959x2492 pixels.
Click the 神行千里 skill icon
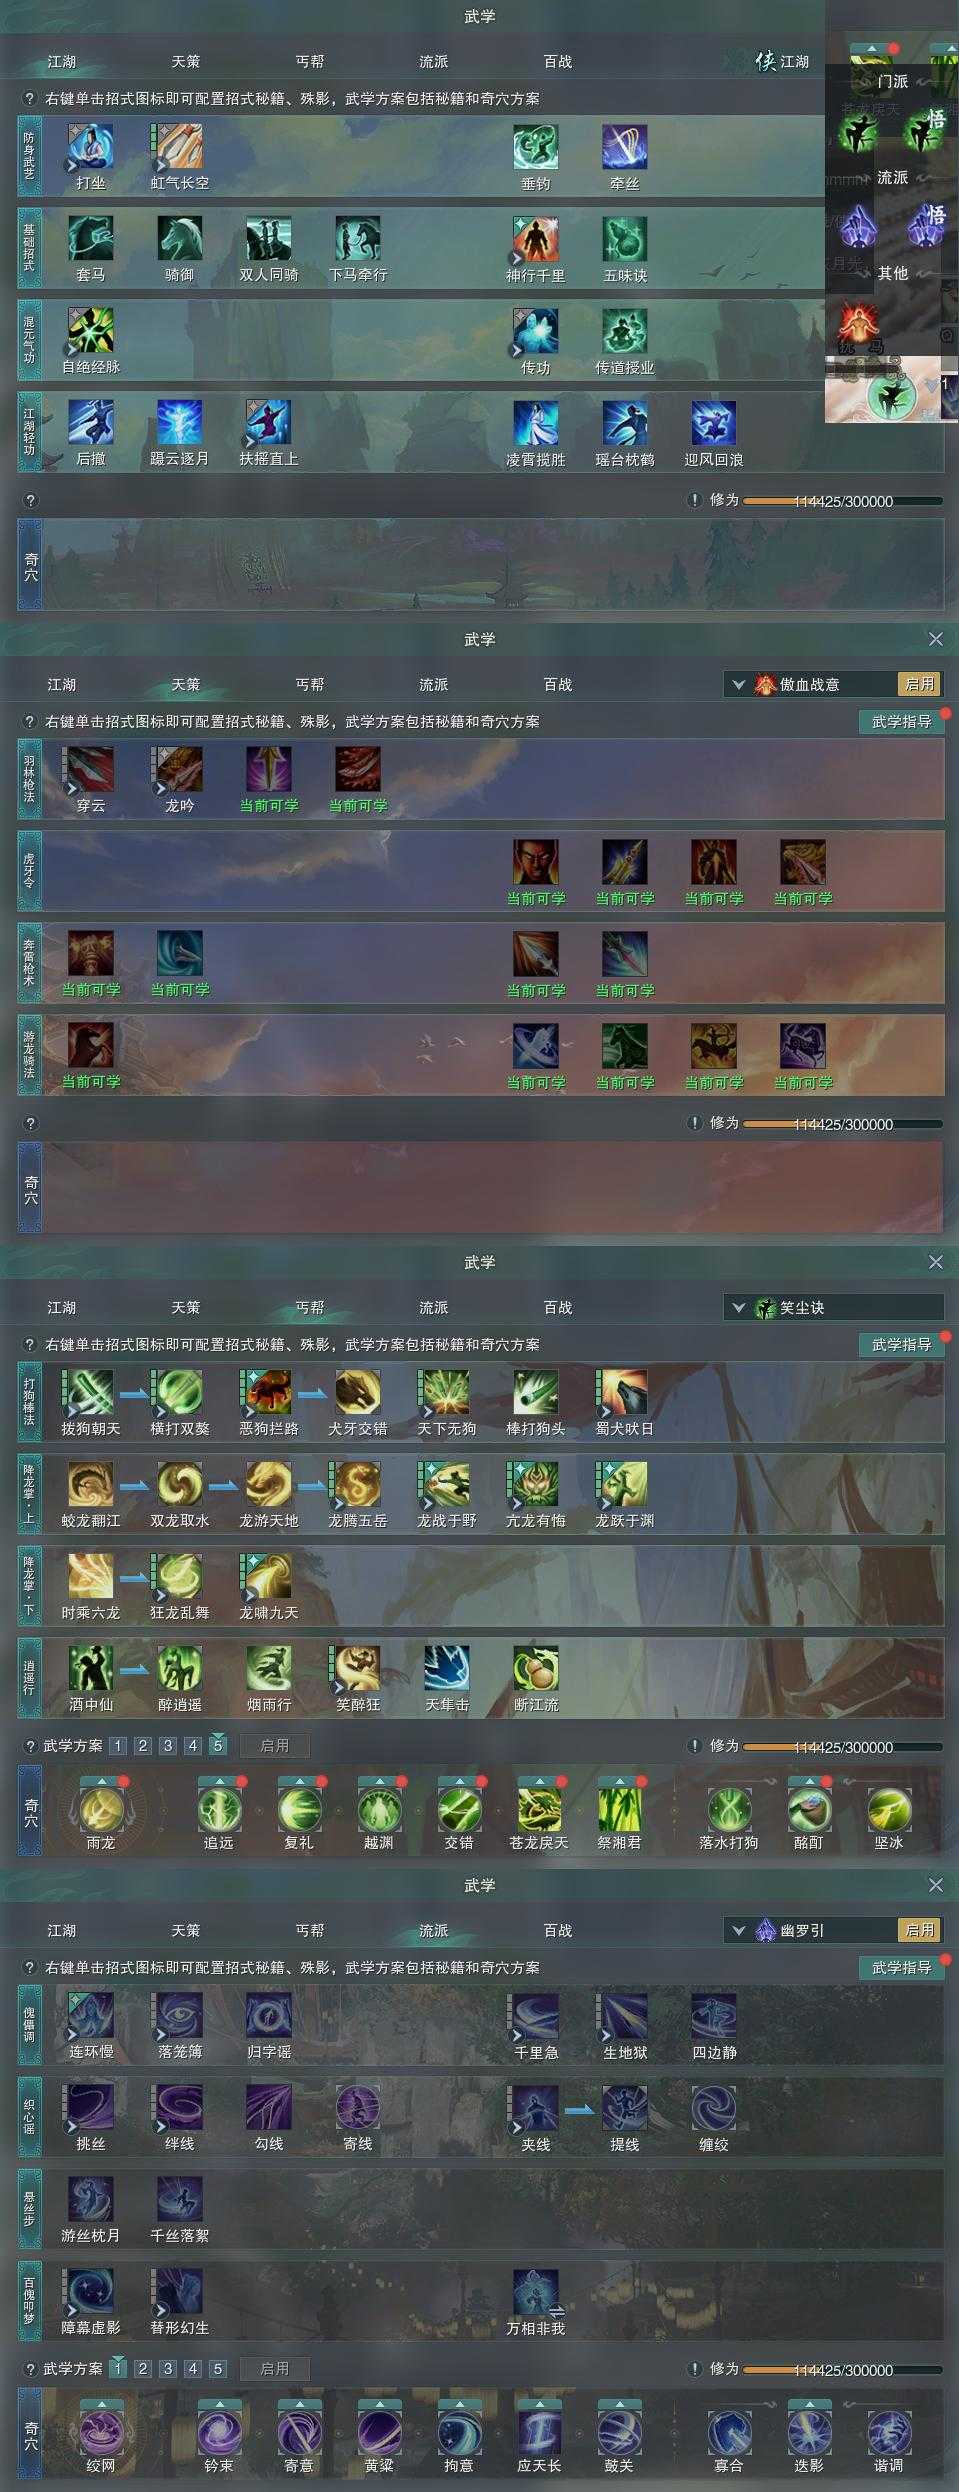tap(535, 239)
